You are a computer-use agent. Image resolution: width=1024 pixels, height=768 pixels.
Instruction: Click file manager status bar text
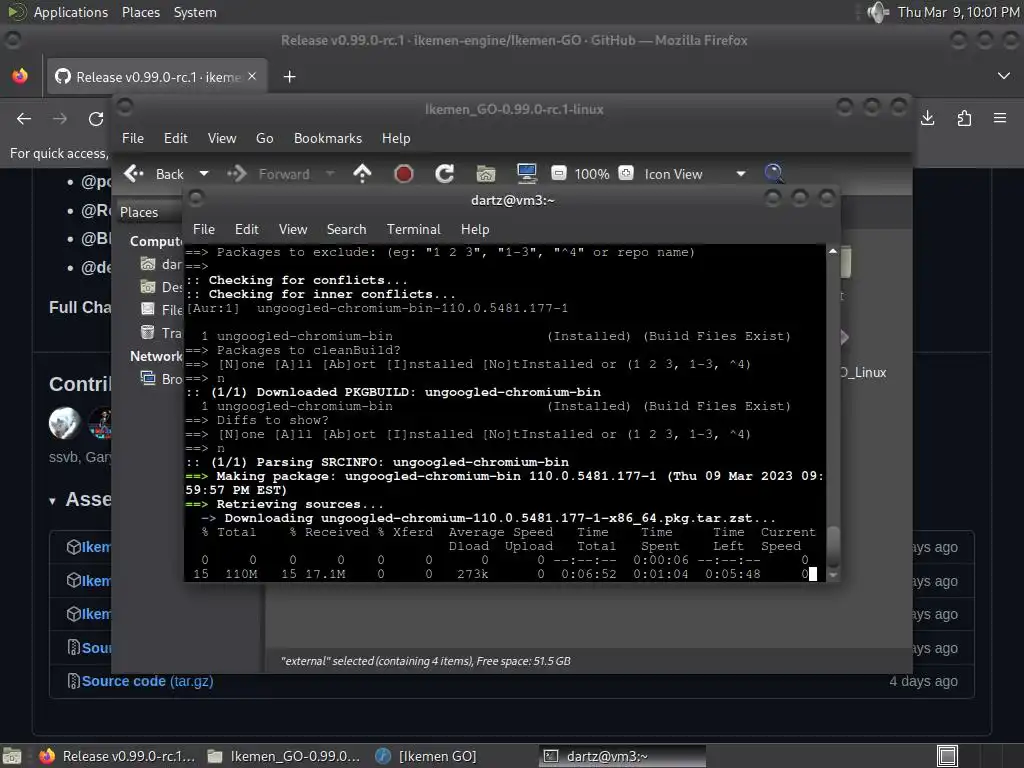425,661
